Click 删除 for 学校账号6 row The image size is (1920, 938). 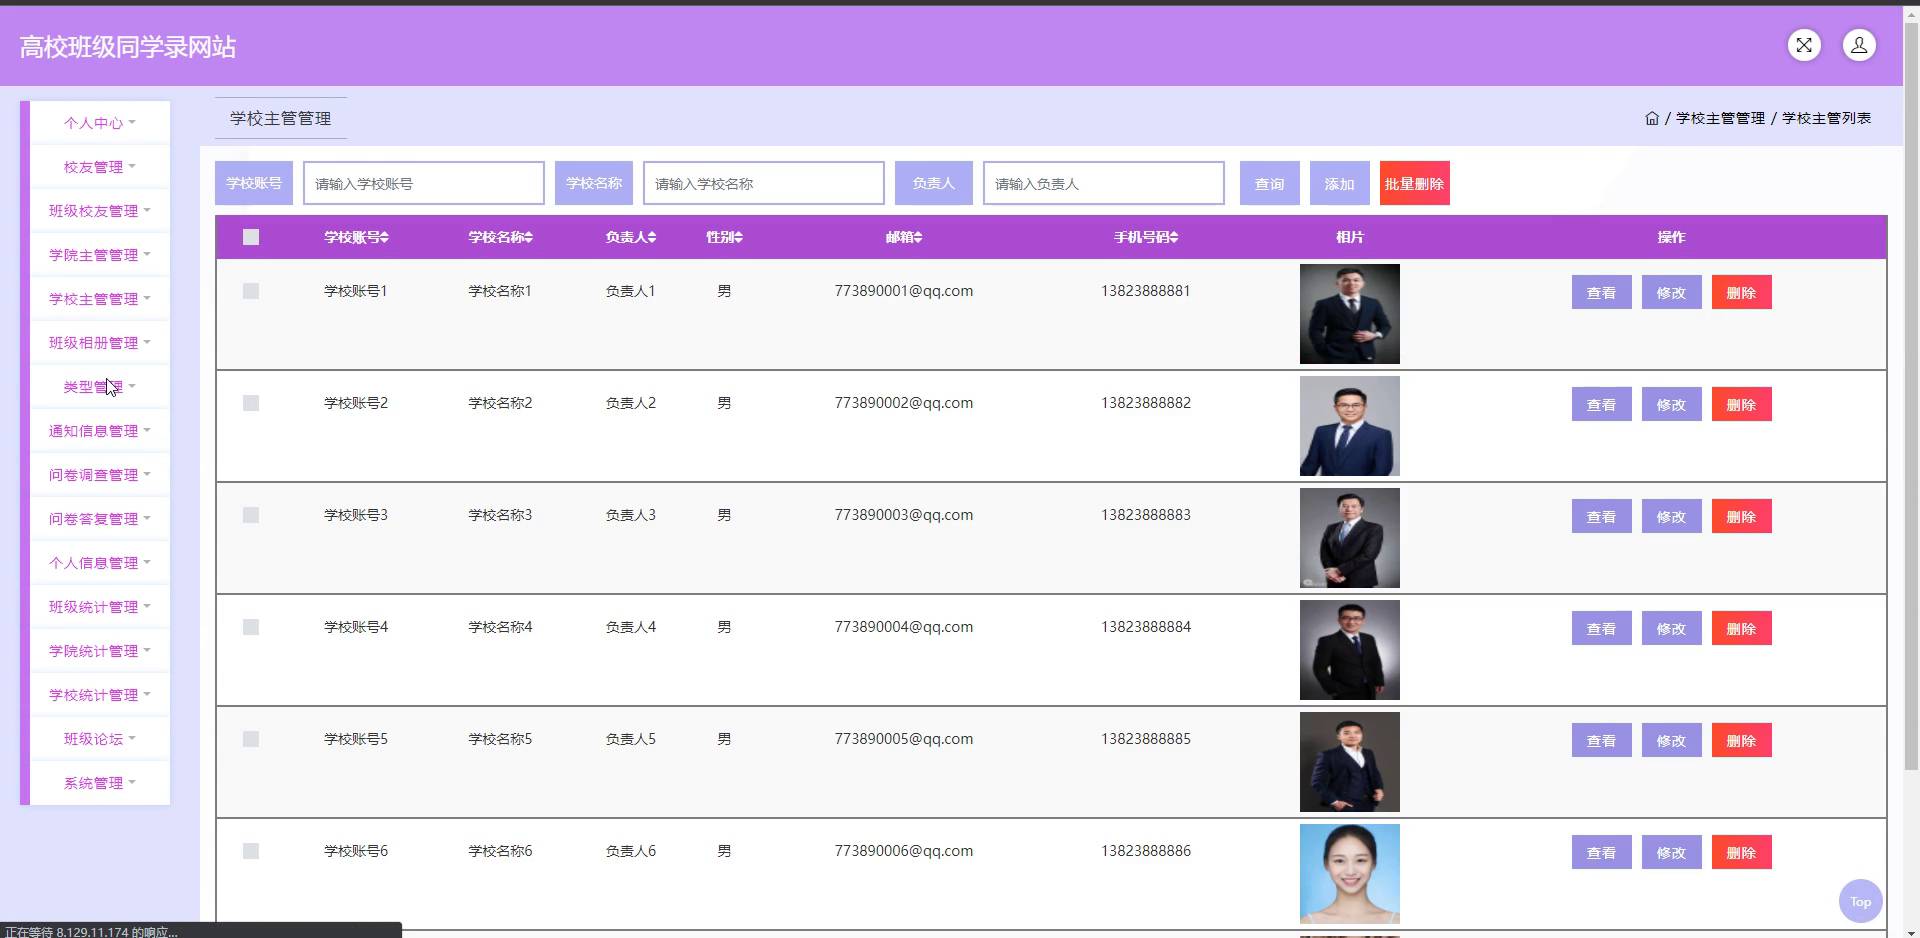coord(1742,852)
